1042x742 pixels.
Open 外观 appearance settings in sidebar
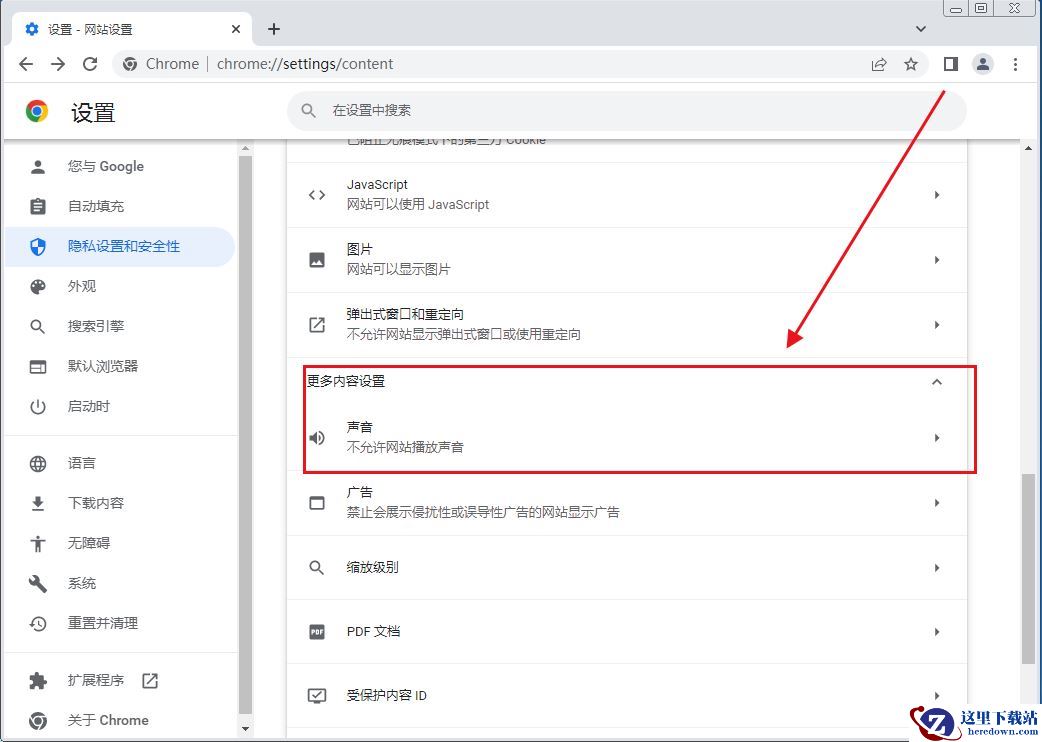click(82, 286)
